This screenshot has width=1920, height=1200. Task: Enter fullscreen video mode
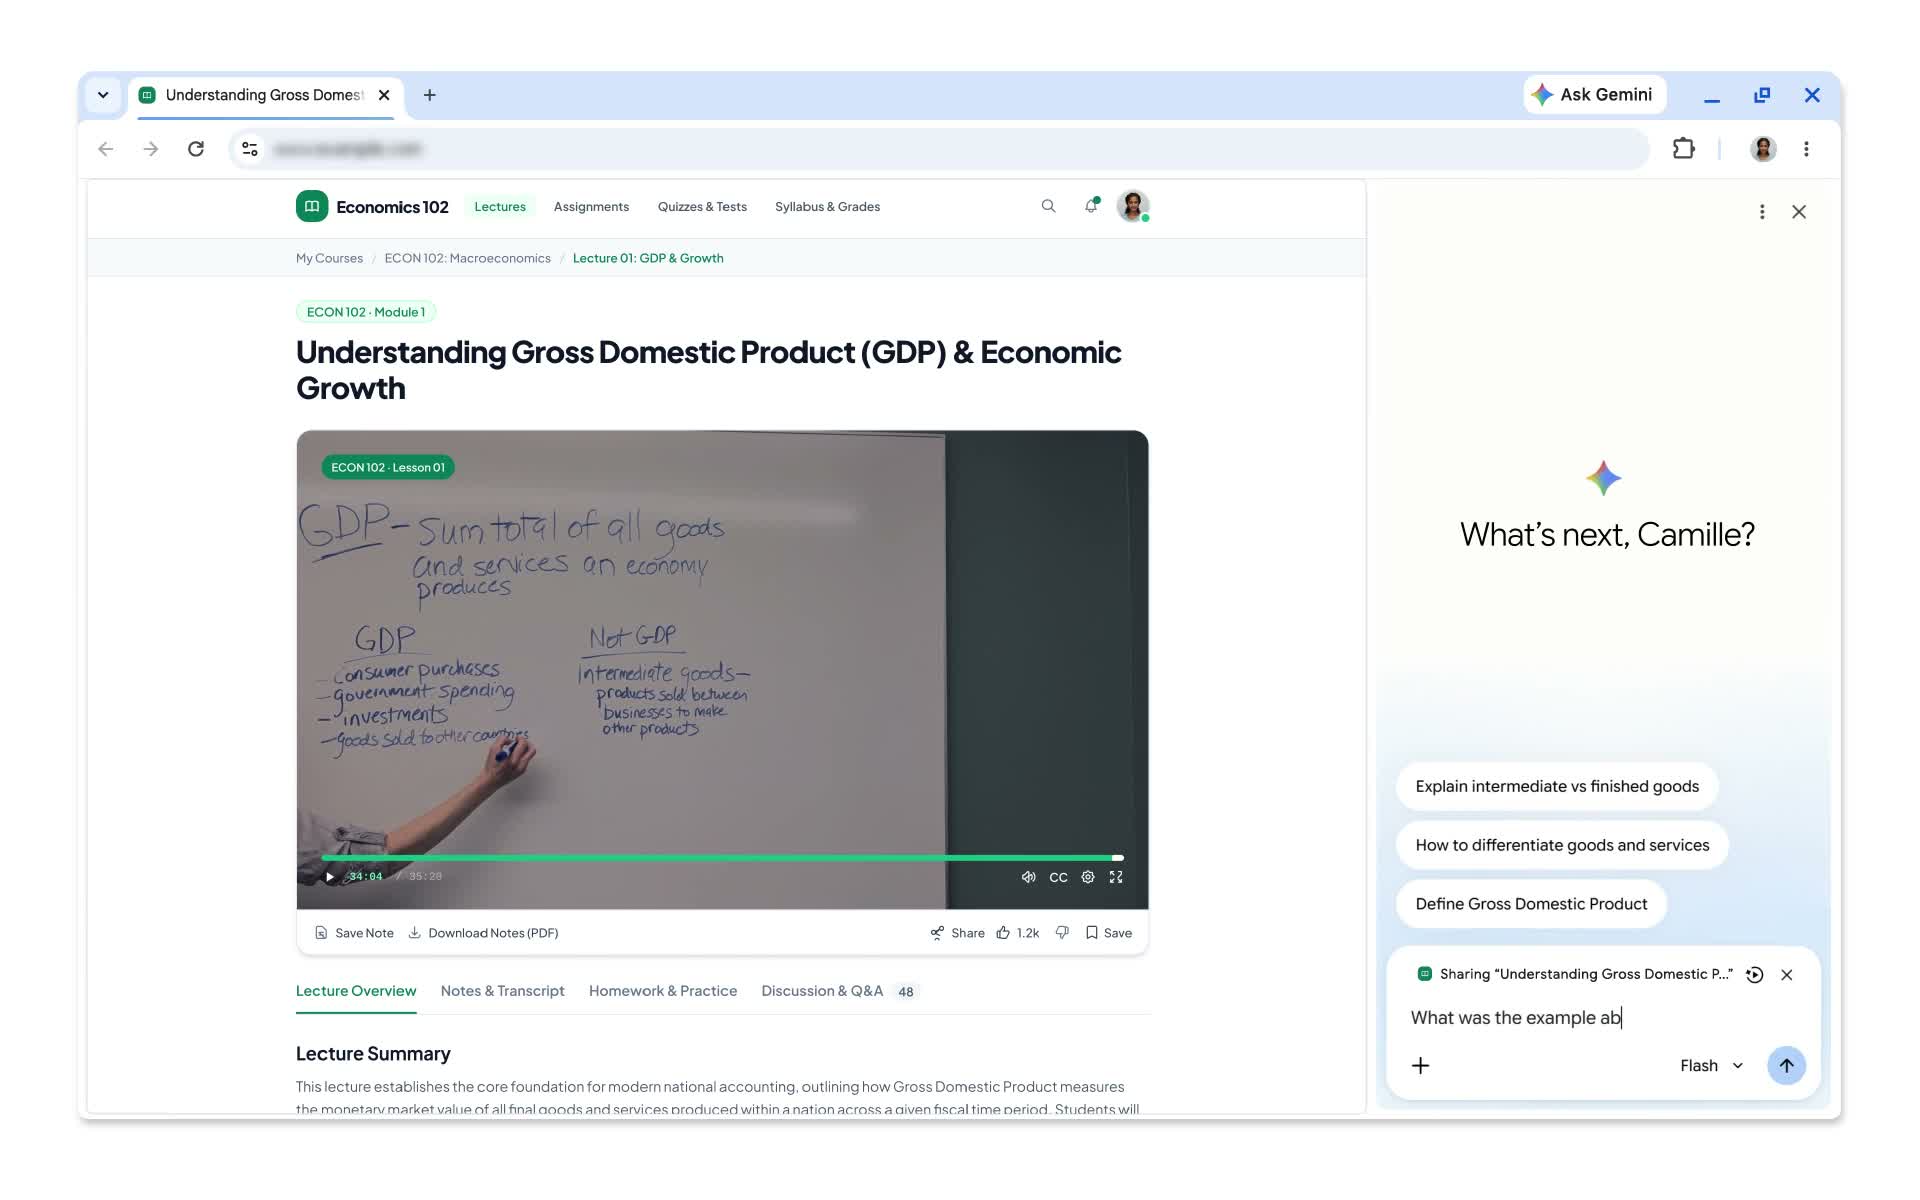1116,877
